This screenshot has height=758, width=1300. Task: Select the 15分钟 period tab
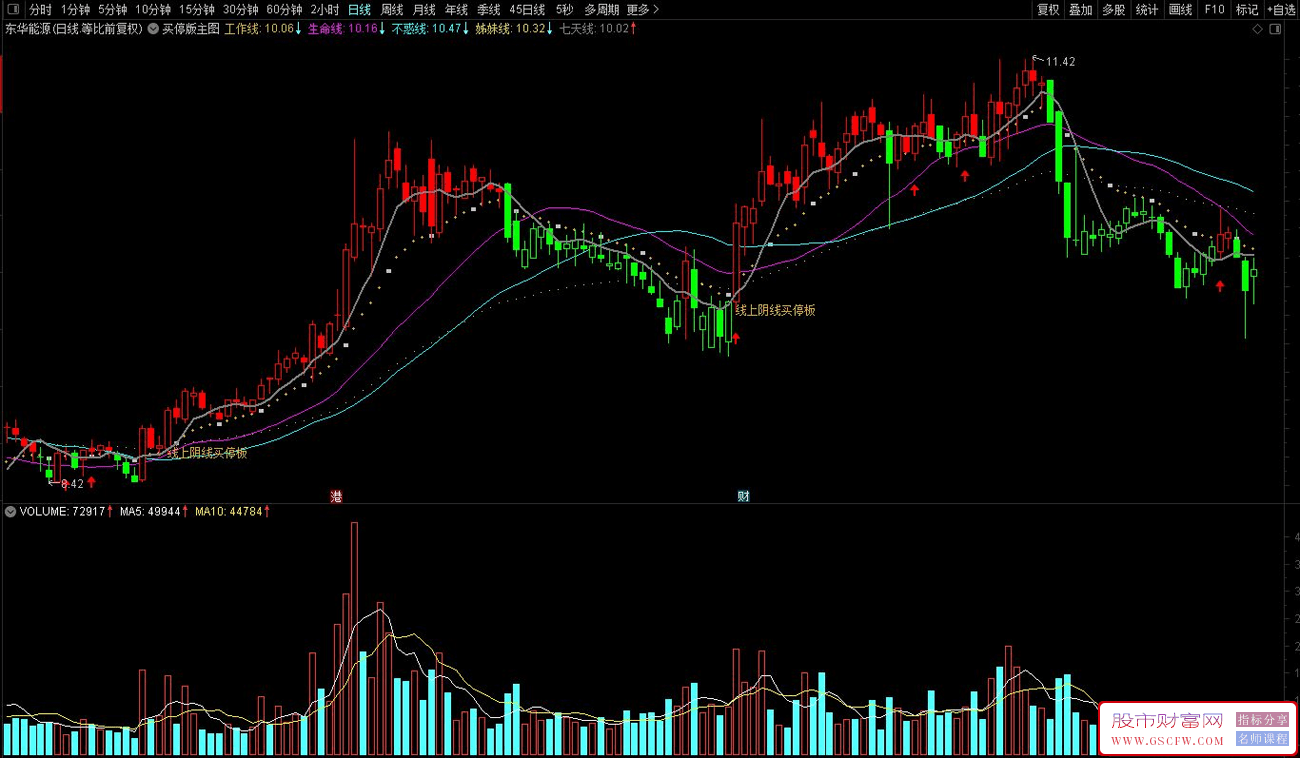point(197,10)
